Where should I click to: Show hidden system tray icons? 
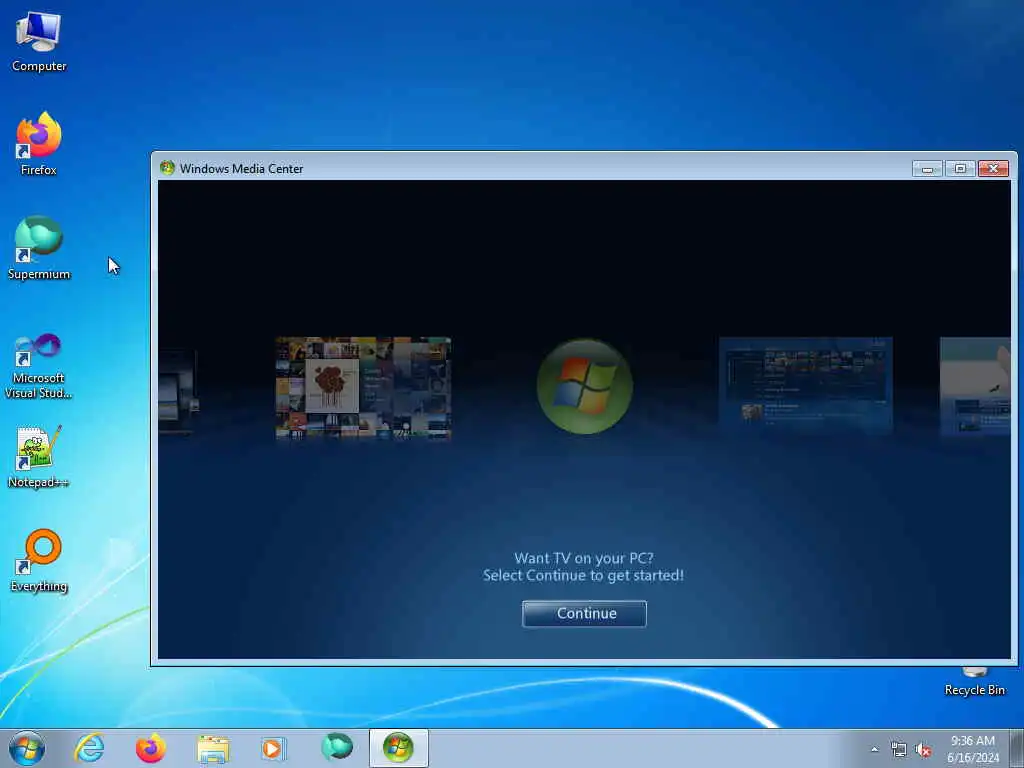[874, 749]
